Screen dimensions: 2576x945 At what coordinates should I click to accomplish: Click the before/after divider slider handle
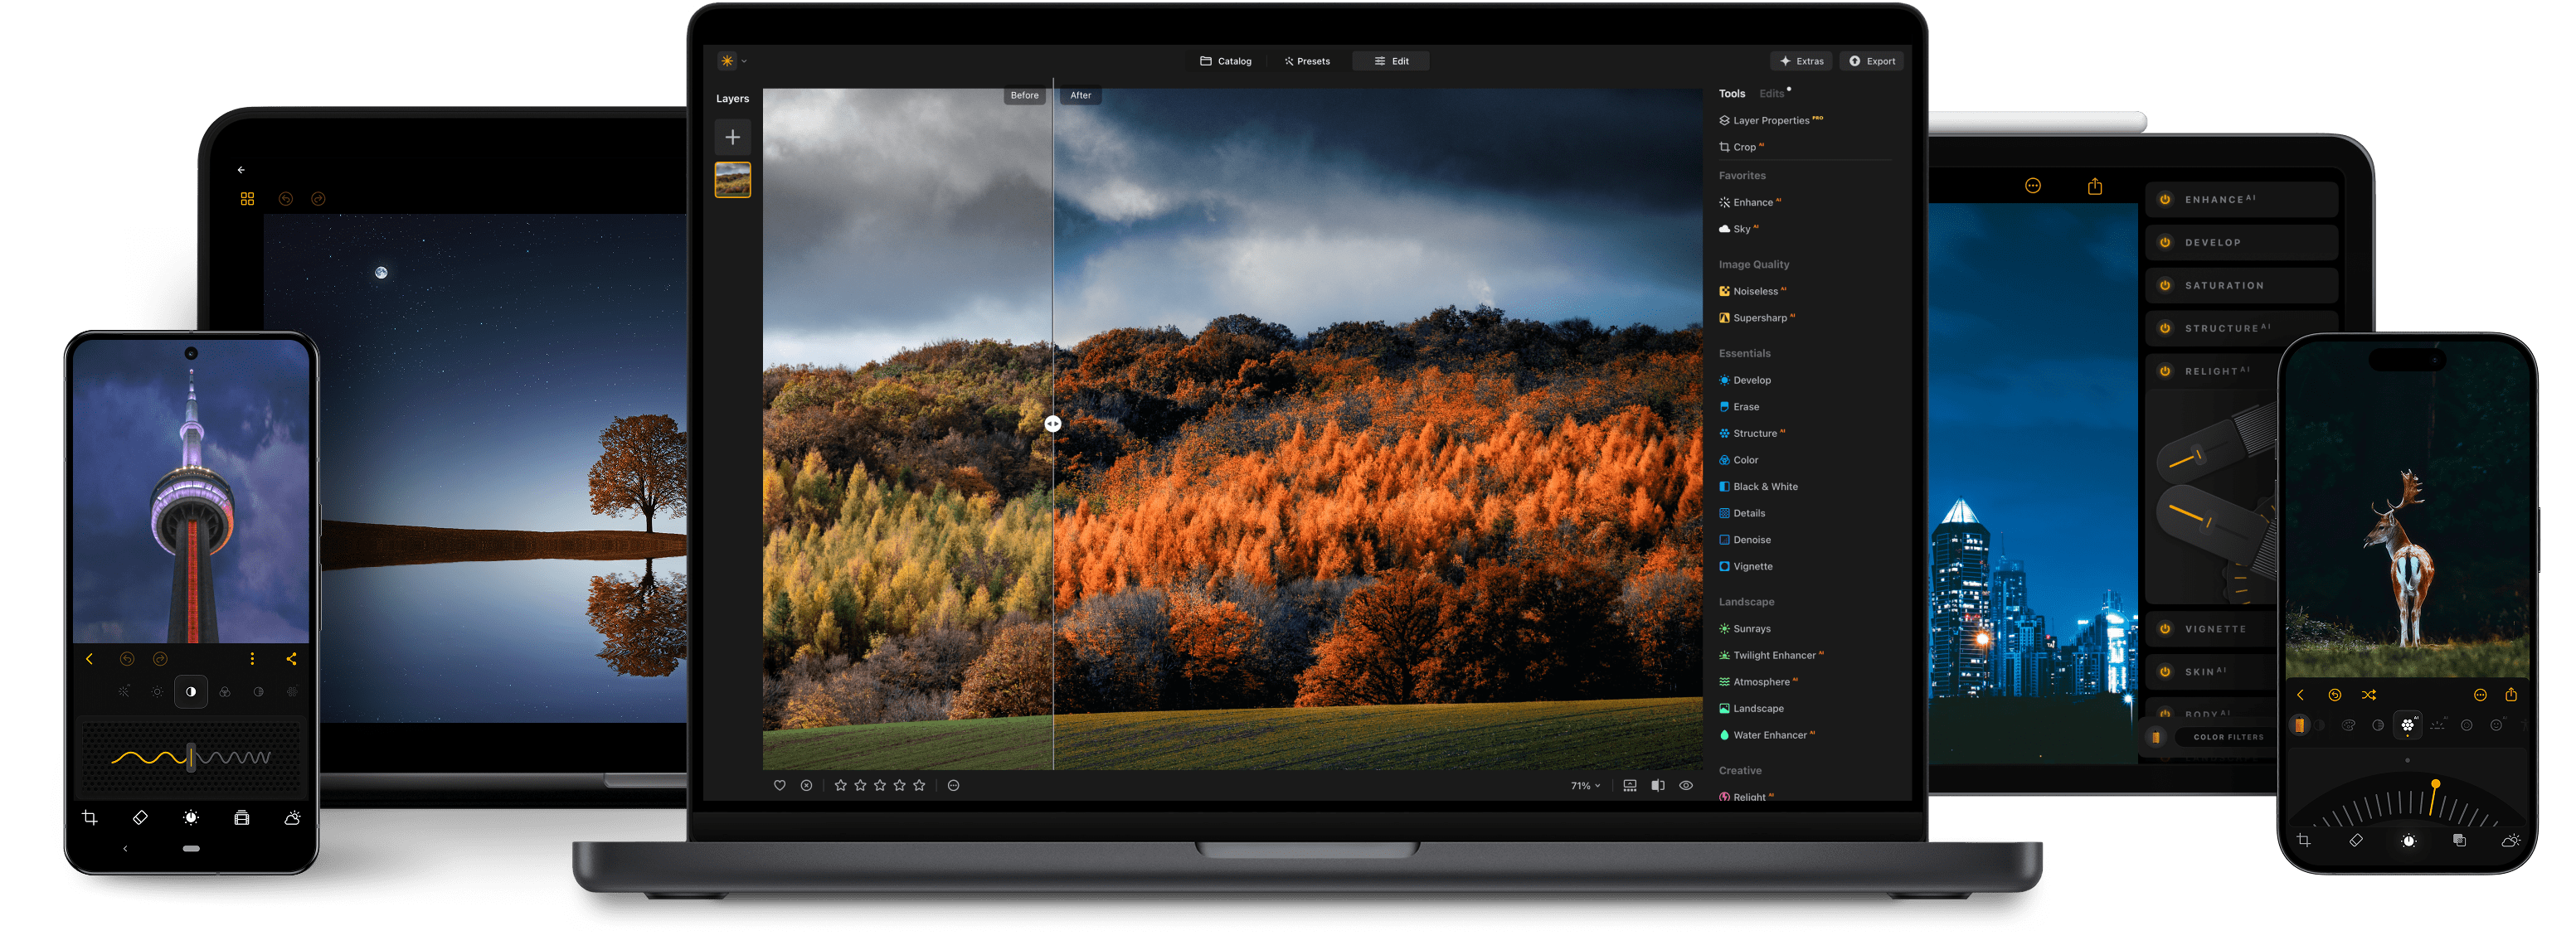tap(1052, 424)
